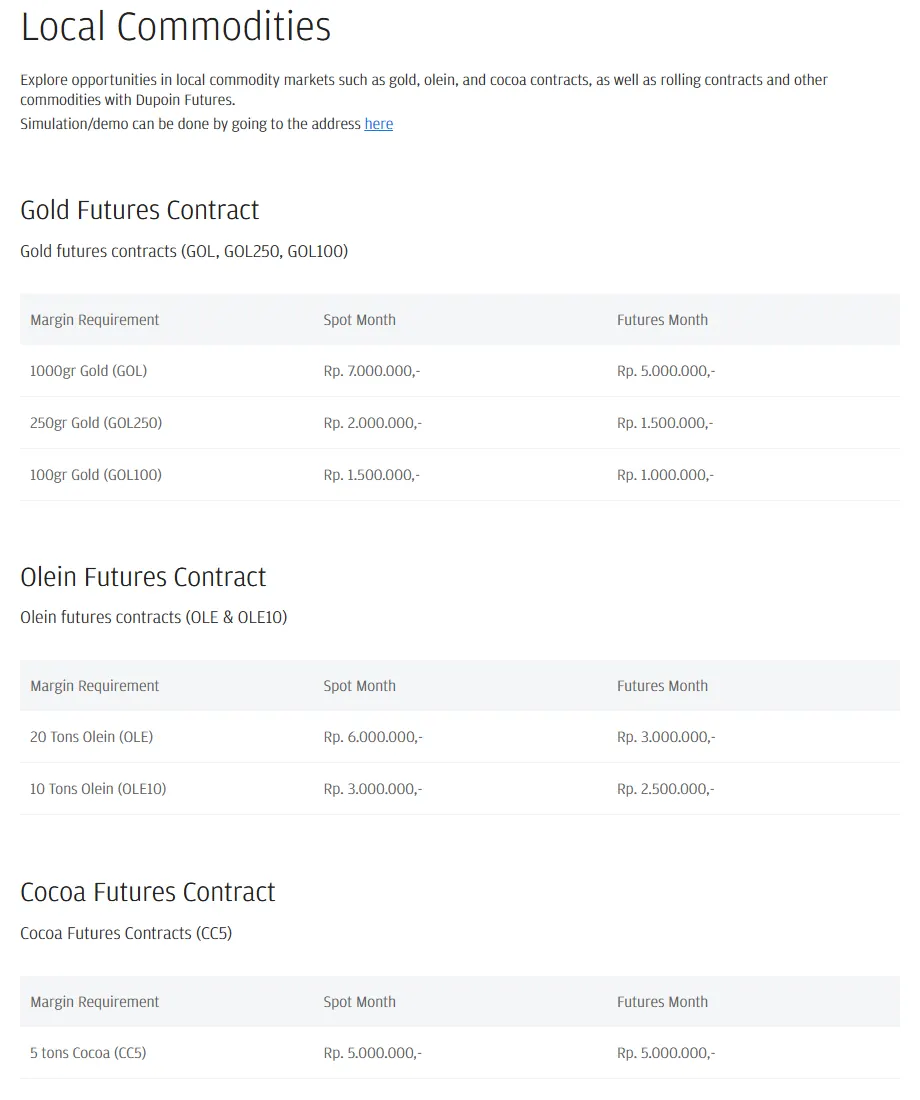Screen dimensions: 920x1100
Task: Click Spot Month header in Gold table
Action: pos(359,320)
